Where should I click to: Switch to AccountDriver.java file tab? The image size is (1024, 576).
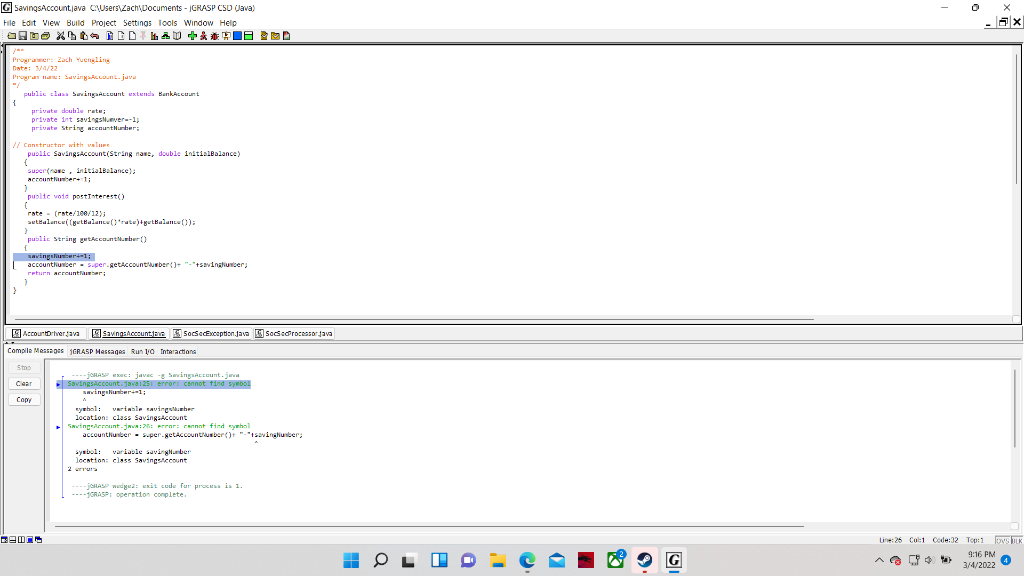point(46,334)
